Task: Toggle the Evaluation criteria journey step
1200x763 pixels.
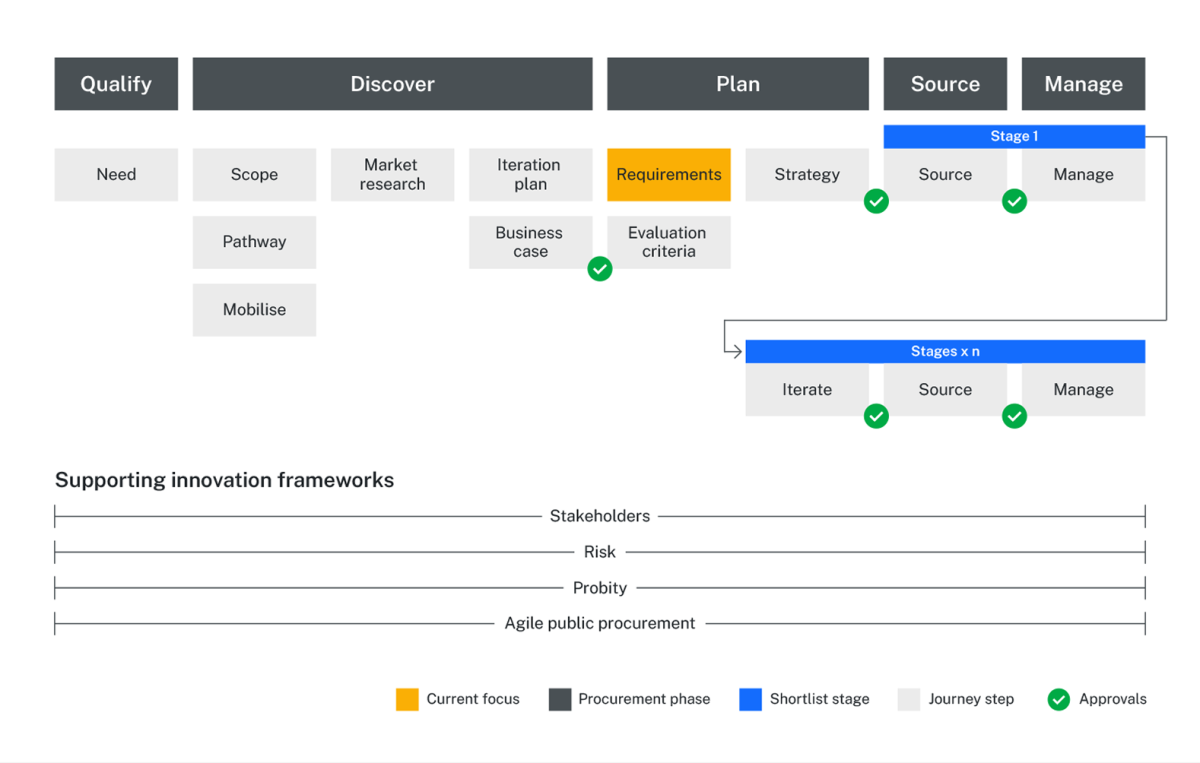Action: pos(668,242)
